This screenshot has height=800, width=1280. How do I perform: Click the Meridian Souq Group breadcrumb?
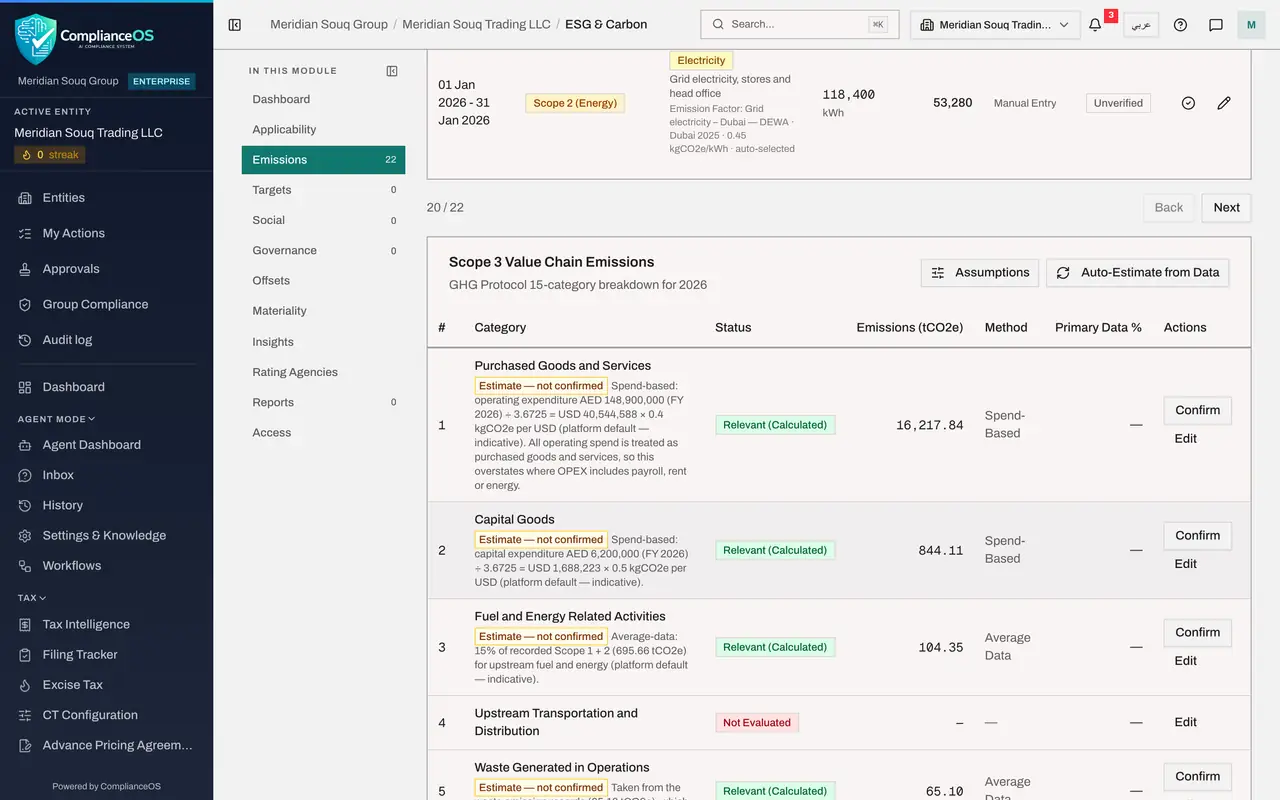tap(329, 24)
